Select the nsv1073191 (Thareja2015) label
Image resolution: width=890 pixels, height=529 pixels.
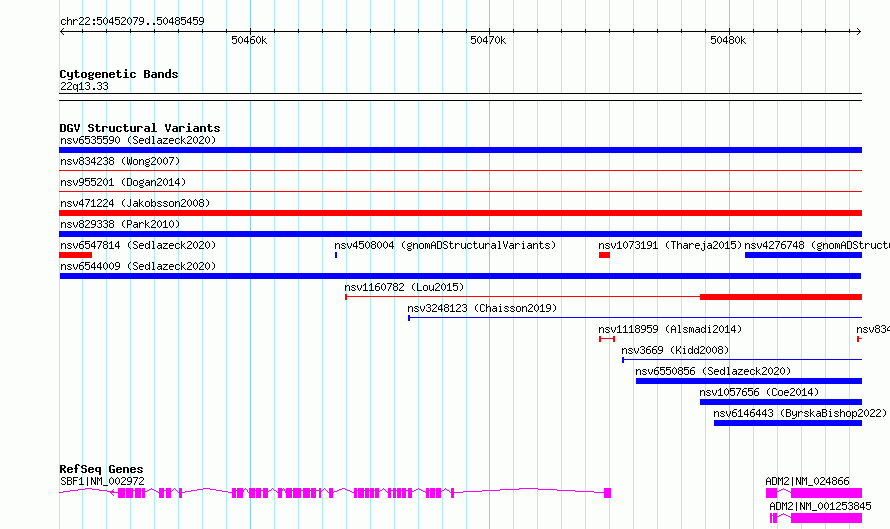(670, 245)
